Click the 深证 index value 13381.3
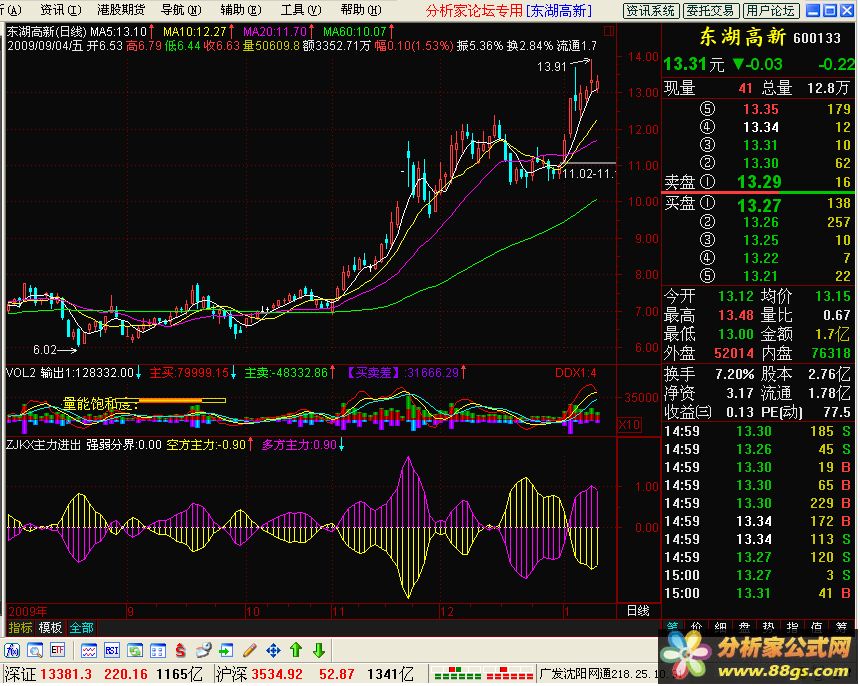The width and height of the screenshot is (860, 686). point(66,673)
